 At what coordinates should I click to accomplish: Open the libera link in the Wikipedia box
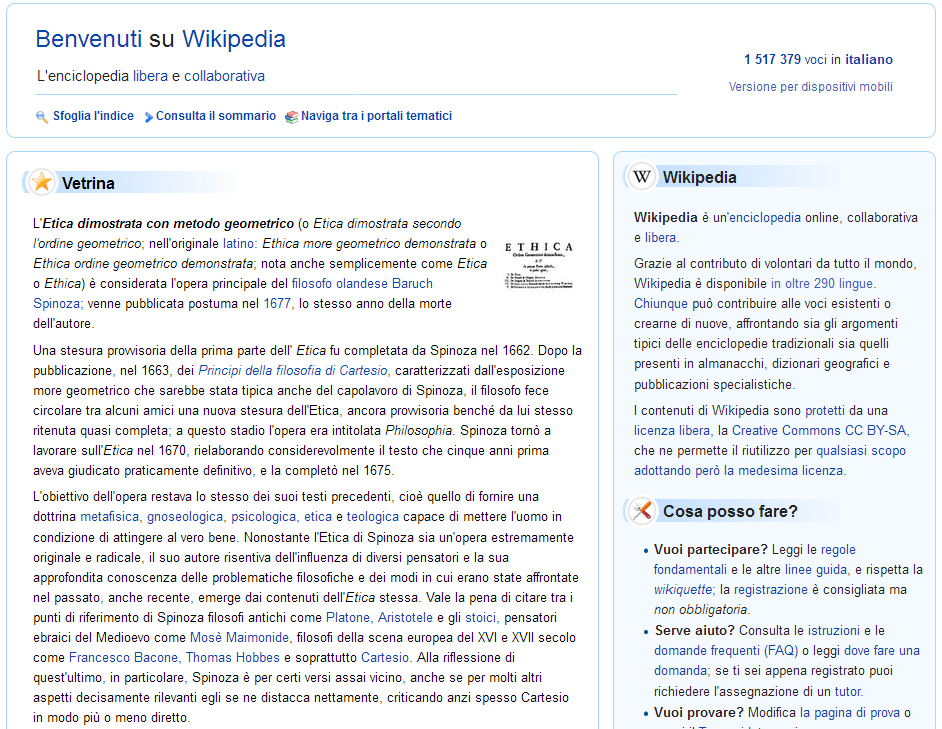point(660,237)
